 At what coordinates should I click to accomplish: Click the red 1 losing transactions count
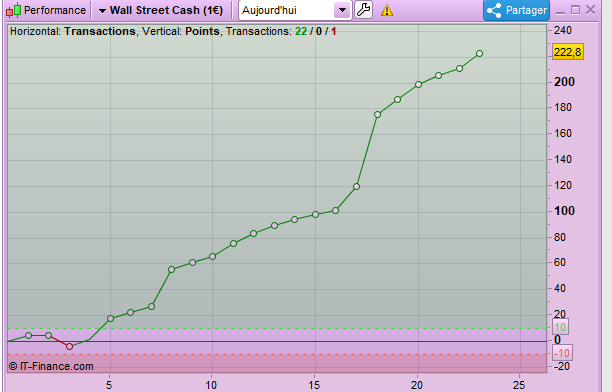(334, 31)
